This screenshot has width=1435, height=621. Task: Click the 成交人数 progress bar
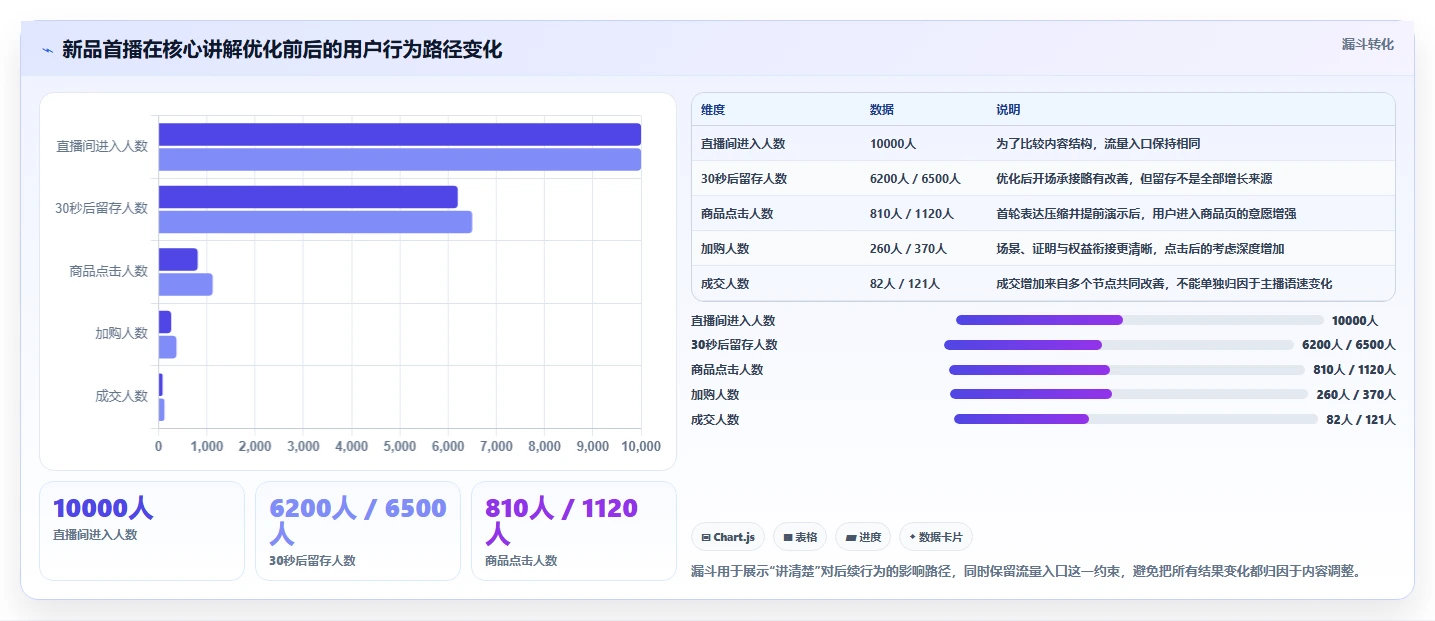pos(1136,419)
